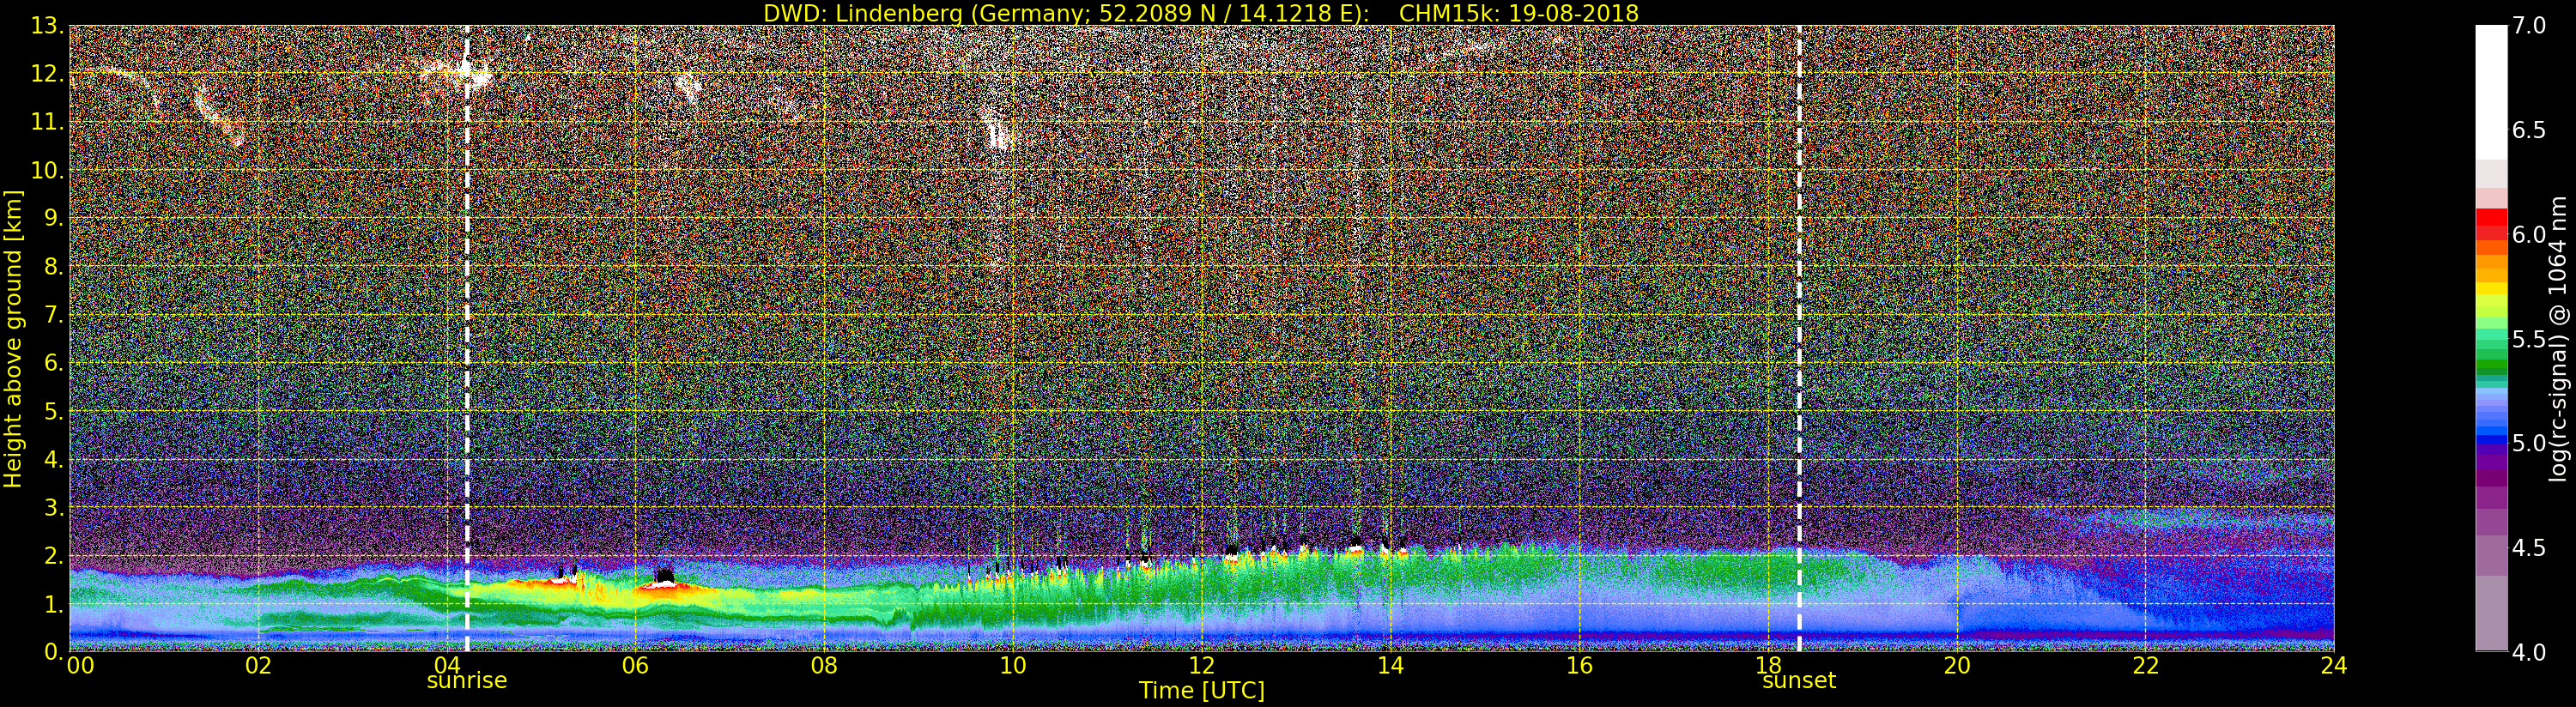The image size is (2576, 707).
Task: Click the '20' time axis tick label
Action: [1957, 665]
